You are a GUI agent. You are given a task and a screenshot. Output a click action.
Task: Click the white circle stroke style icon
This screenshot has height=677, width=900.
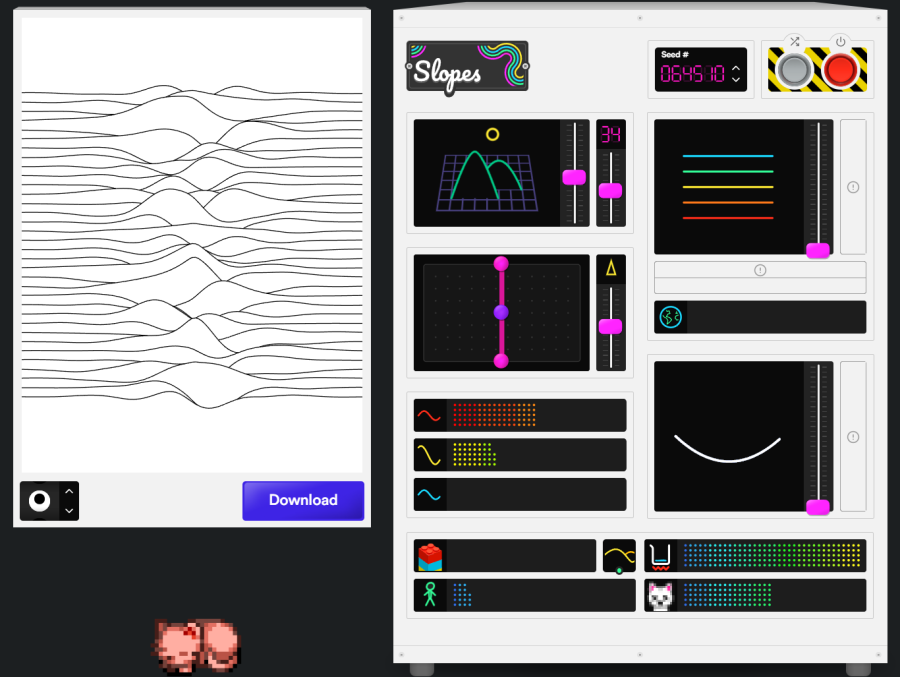40,501
